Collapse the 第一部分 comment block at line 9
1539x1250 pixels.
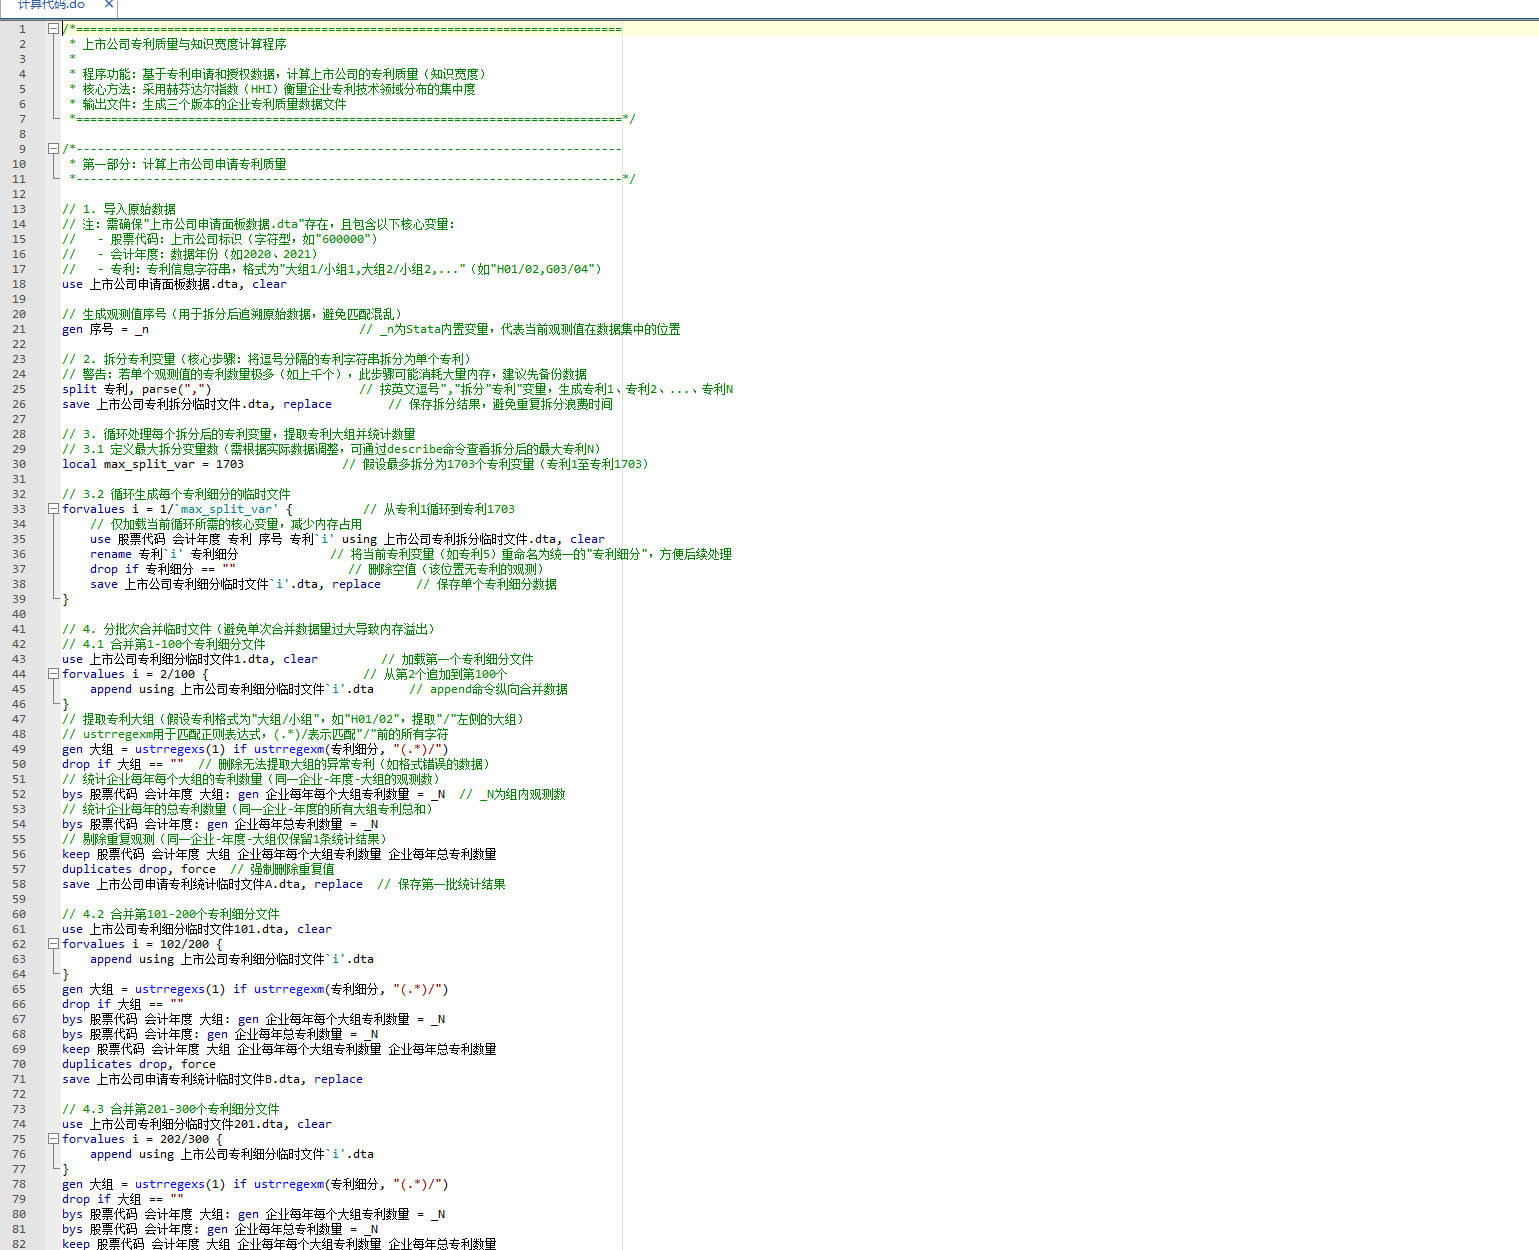53,149
